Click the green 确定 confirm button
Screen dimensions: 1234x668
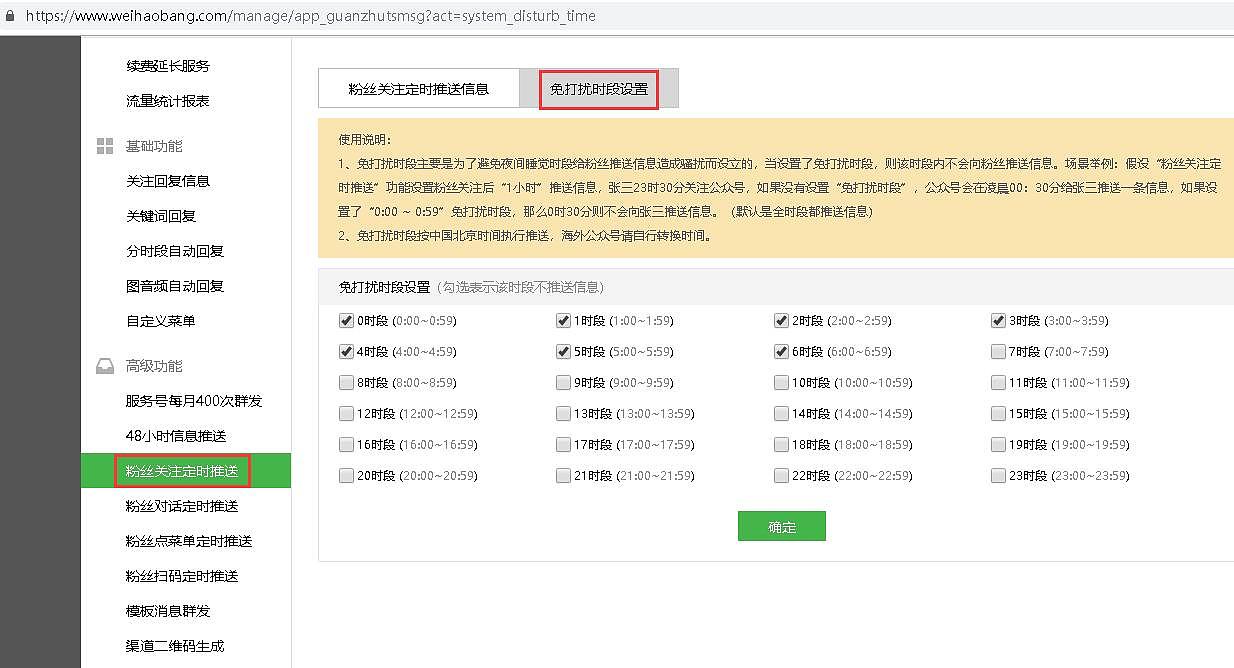(x=781, y=526)
